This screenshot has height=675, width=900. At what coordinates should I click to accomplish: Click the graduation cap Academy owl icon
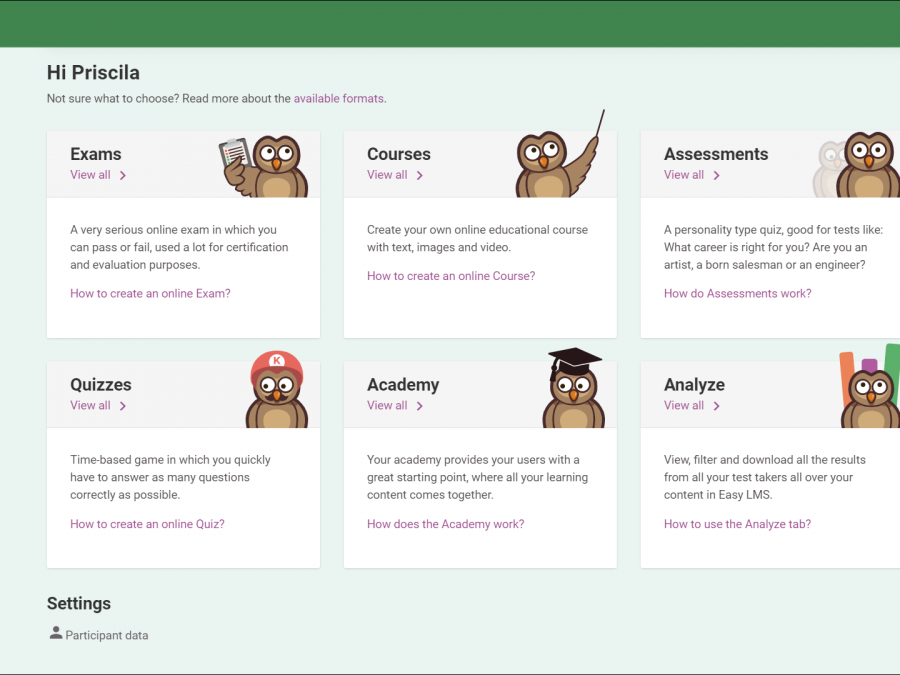coord(574,390)
